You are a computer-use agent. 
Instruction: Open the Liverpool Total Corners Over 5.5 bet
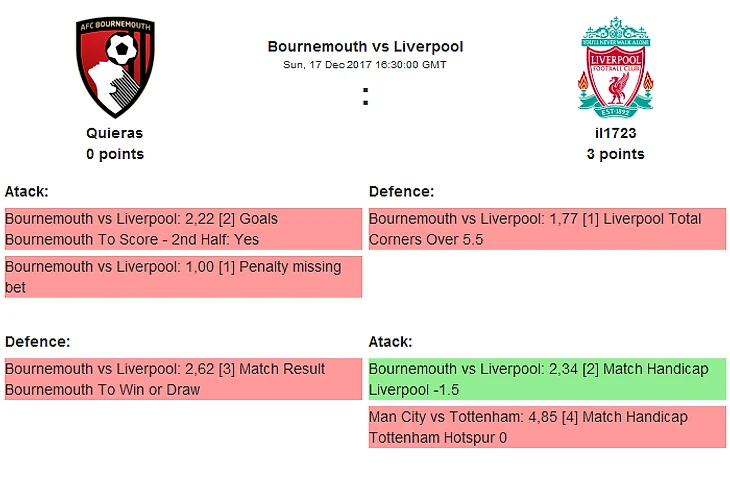[x=547, y=229]
